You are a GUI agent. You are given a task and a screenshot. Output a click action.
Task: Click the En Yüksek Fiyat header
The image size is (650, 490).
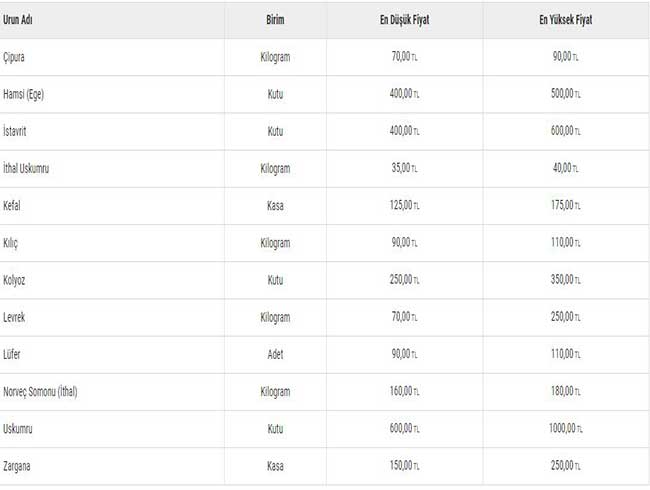(565, 19)
